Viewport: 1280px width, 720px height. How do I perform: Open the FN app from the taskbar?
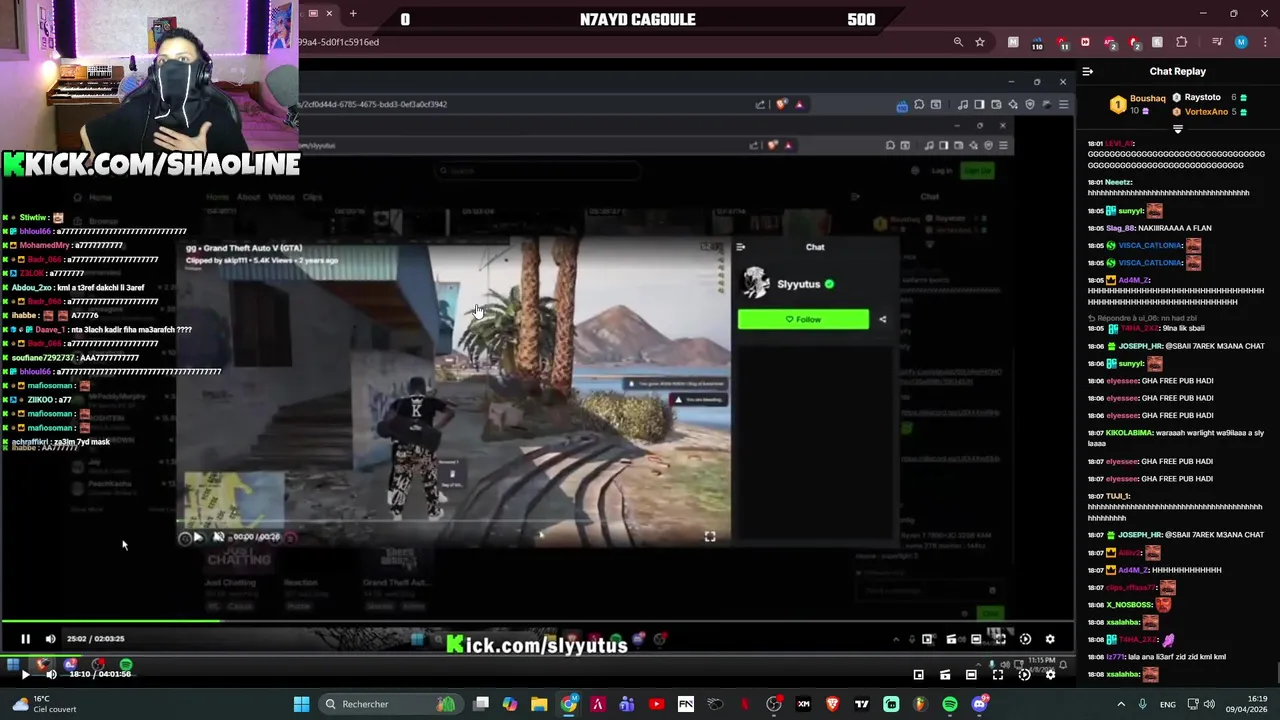click(x=686, y=704)
